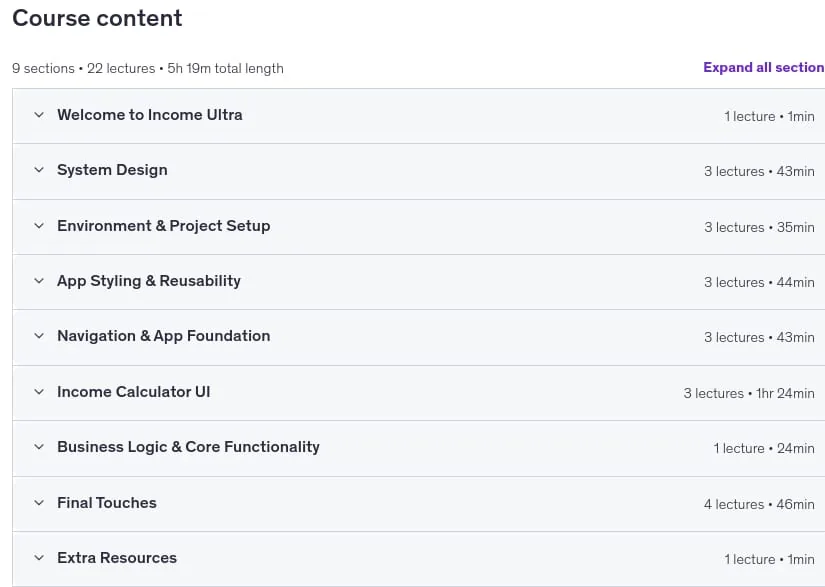Click Expand all sections link
Viewport: 825px width, 587px height.
click(x=764, y=67)
